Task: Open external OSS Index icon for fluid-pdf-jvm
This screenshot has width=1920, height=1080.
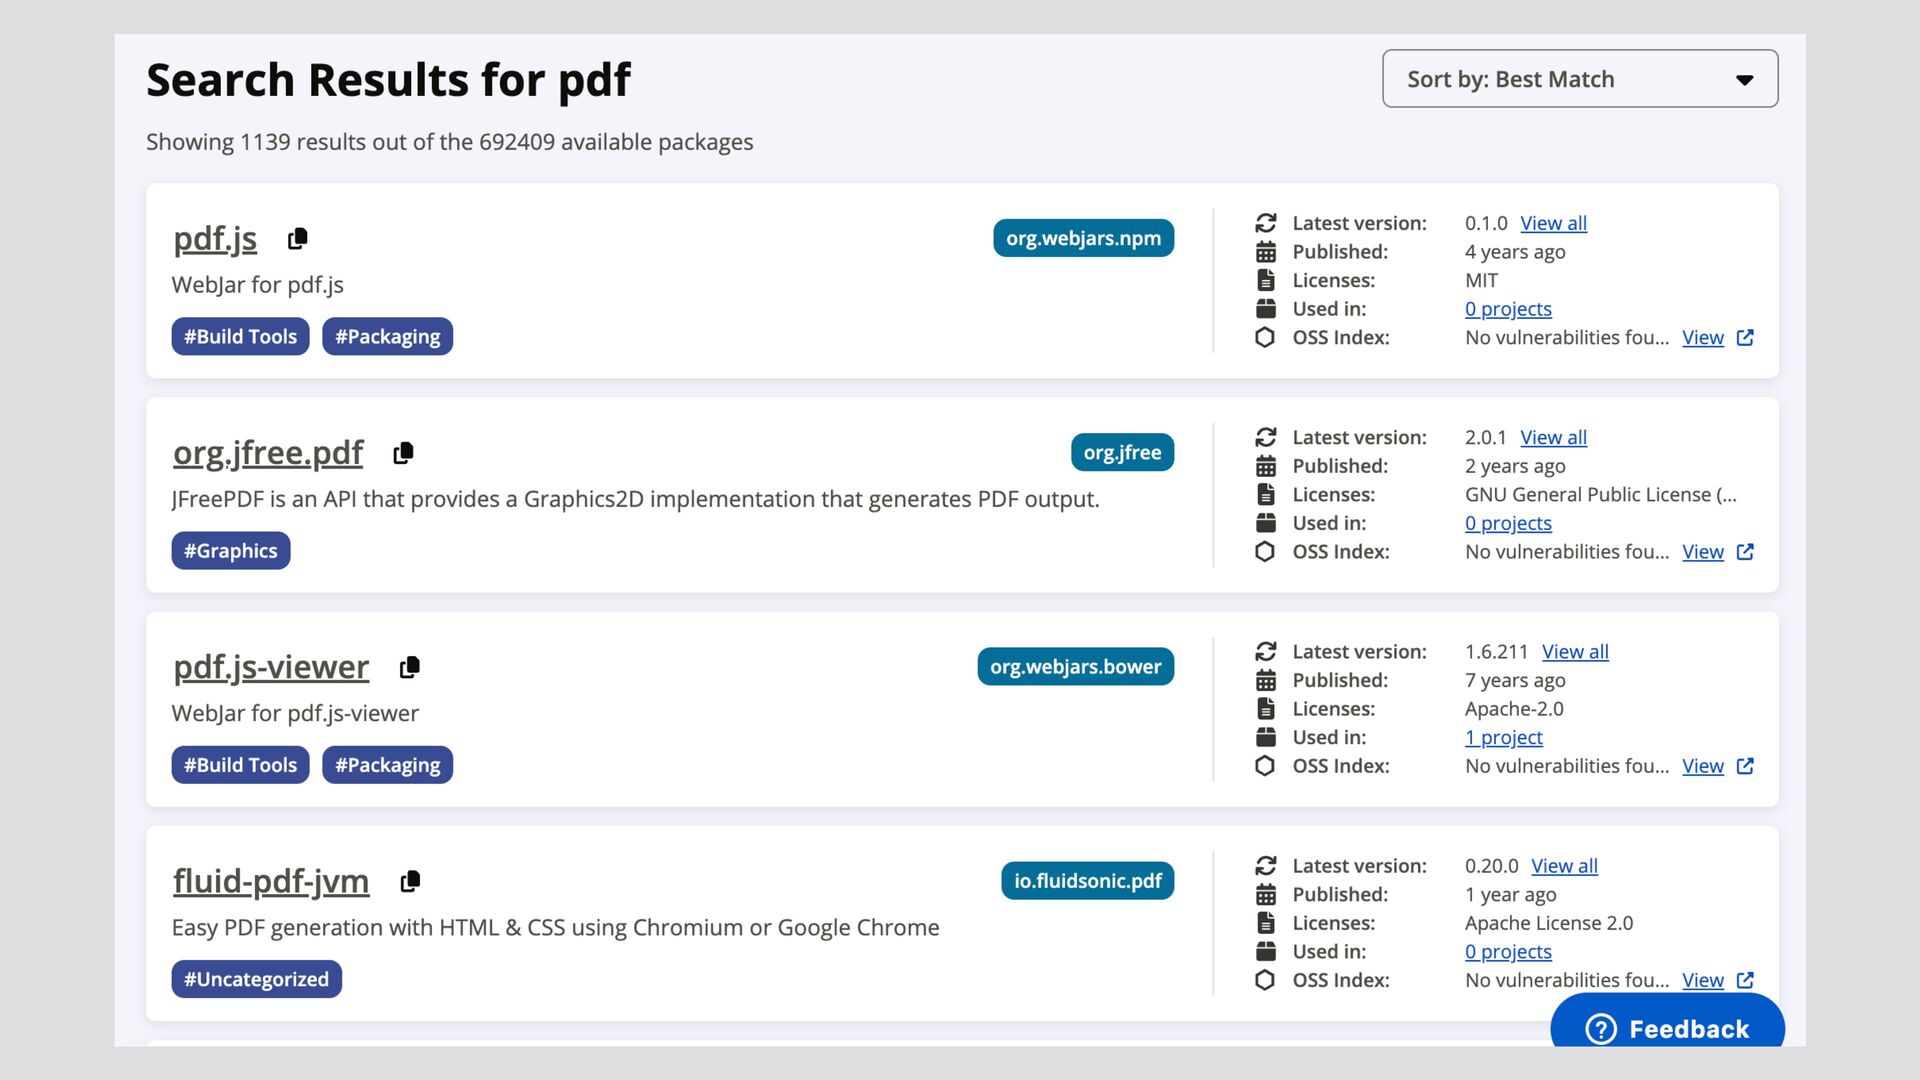Action: [1745, 980]
